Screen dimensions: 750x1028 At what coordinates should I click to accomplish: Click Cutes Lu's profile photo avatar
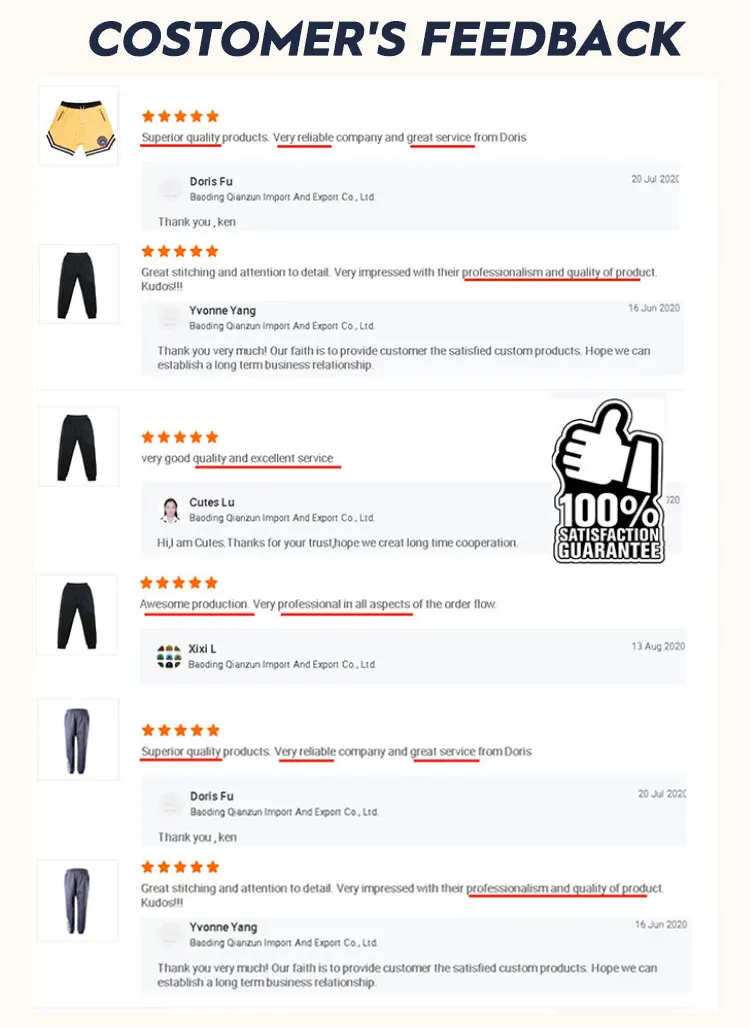(x=170, y=510)
